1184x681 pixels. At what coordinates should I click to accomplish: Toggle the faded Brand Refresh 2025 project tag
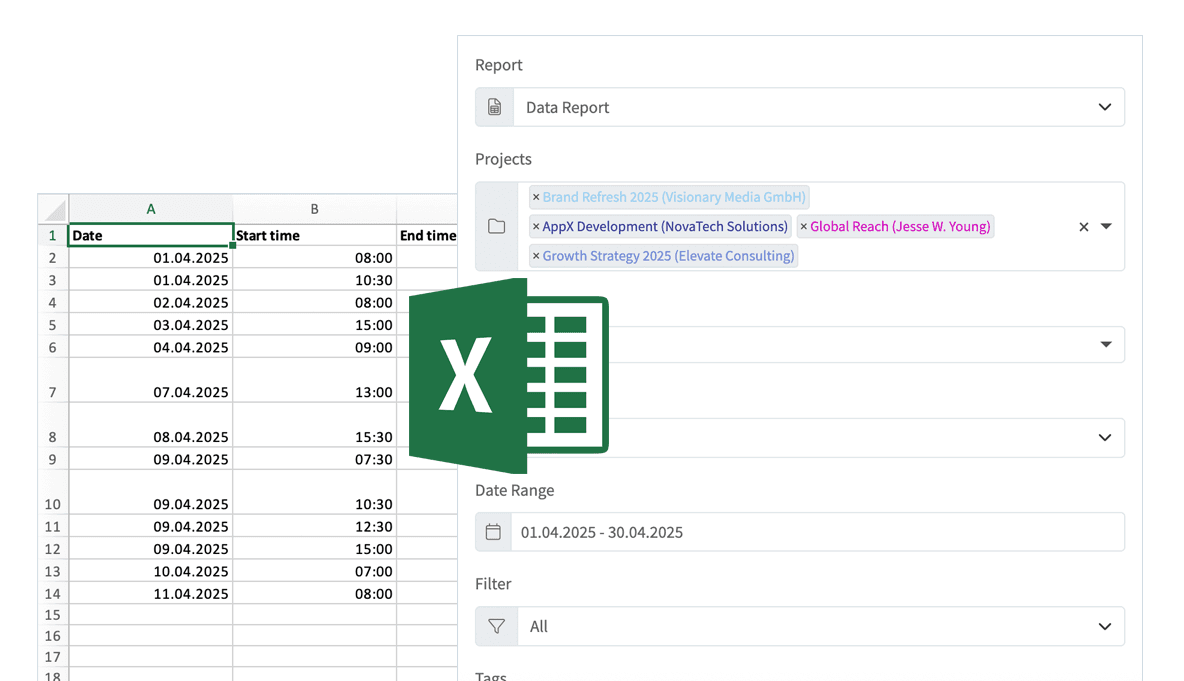(x=671, y=197)
